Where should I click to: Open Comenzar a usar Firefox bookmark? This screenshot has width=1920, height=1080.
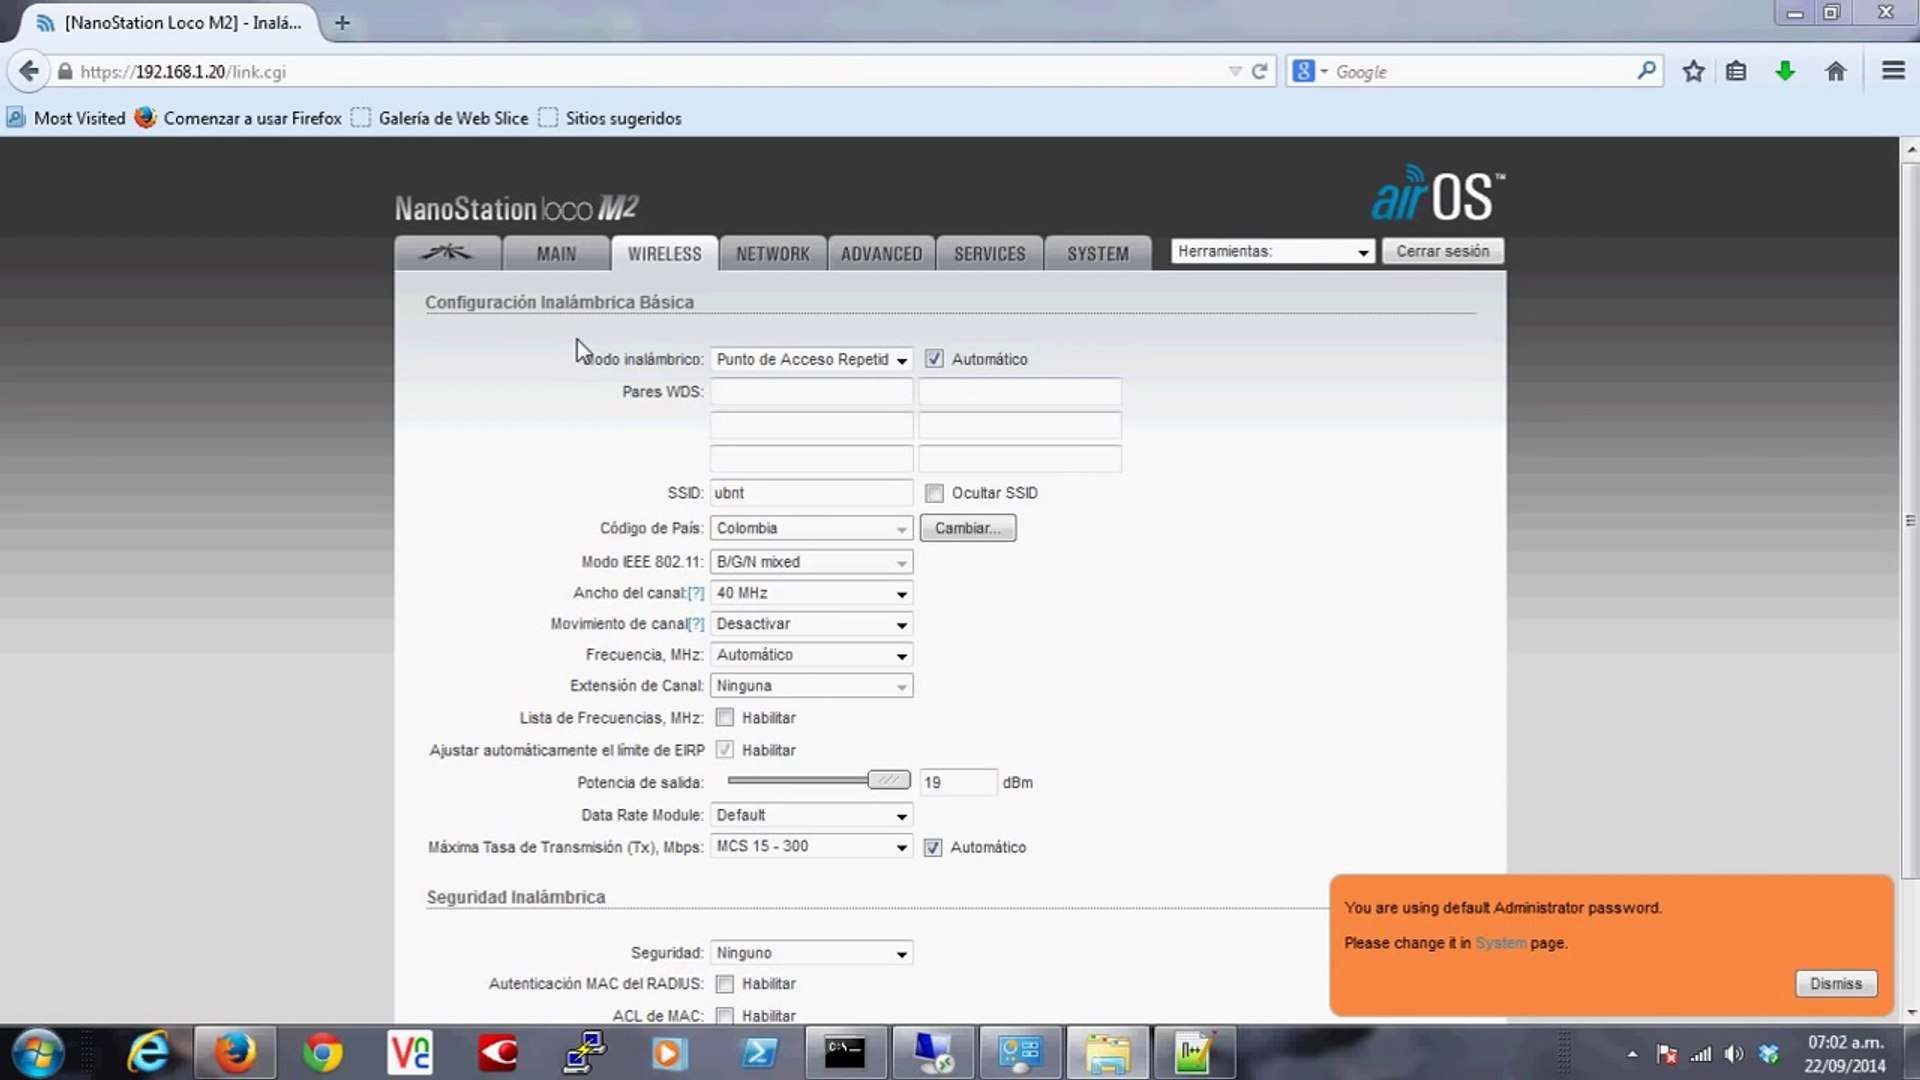click(x=239, y=118)
